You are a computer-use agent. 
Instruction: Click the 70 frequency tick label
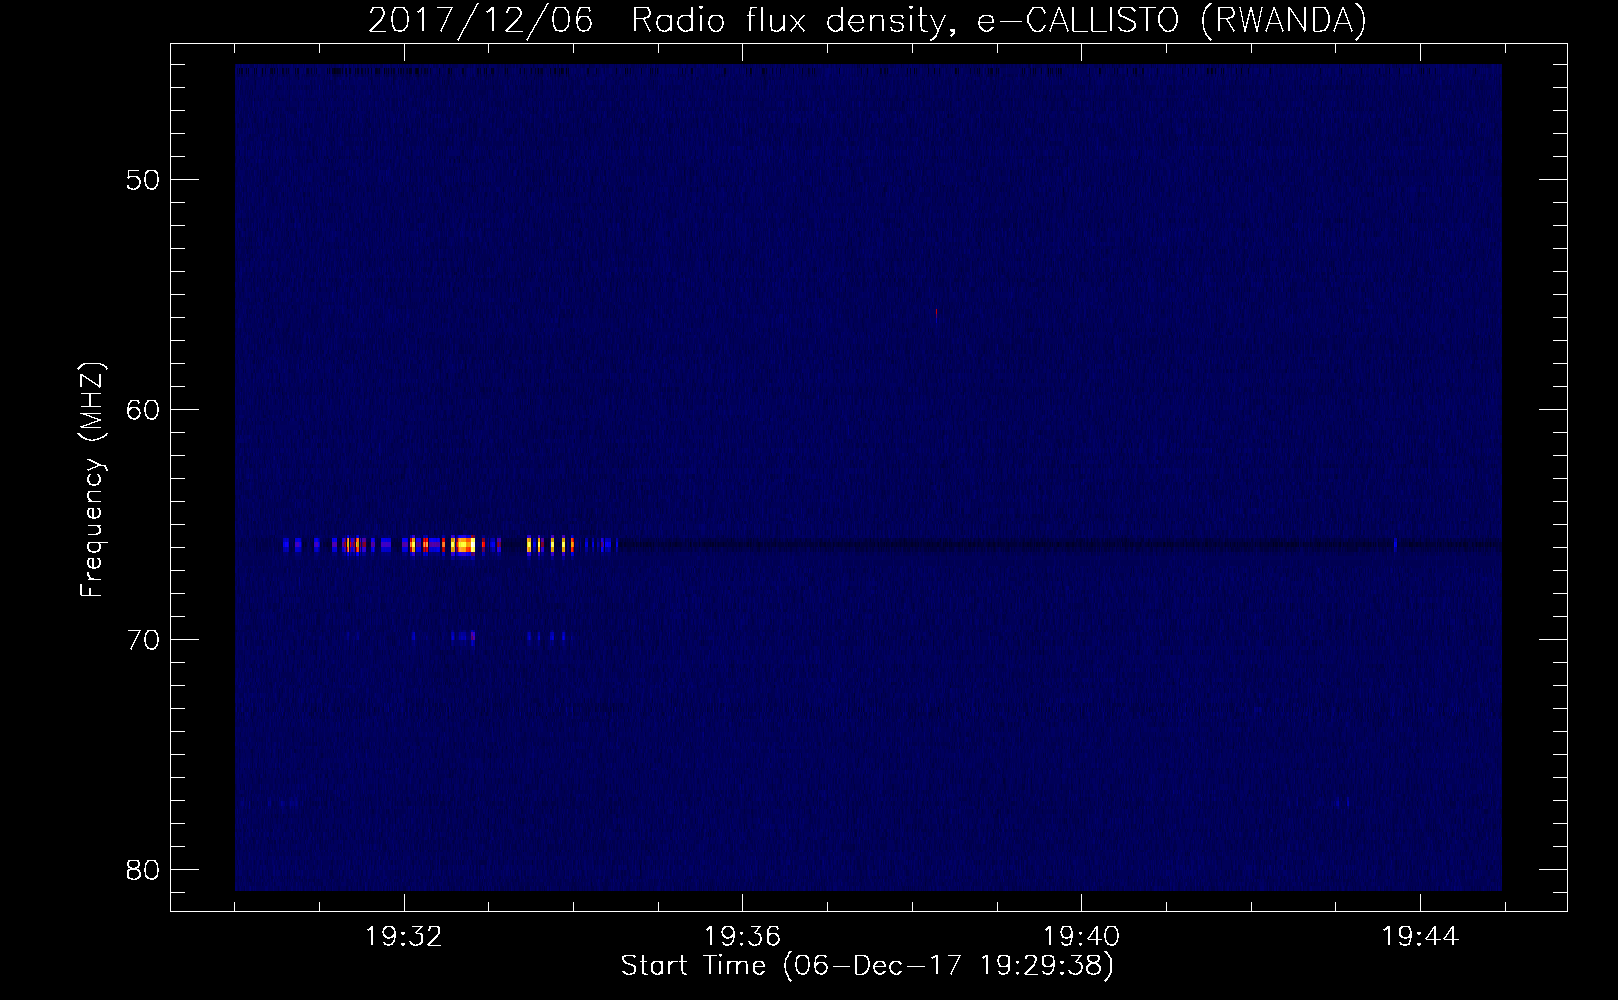(x=144, y=640)
